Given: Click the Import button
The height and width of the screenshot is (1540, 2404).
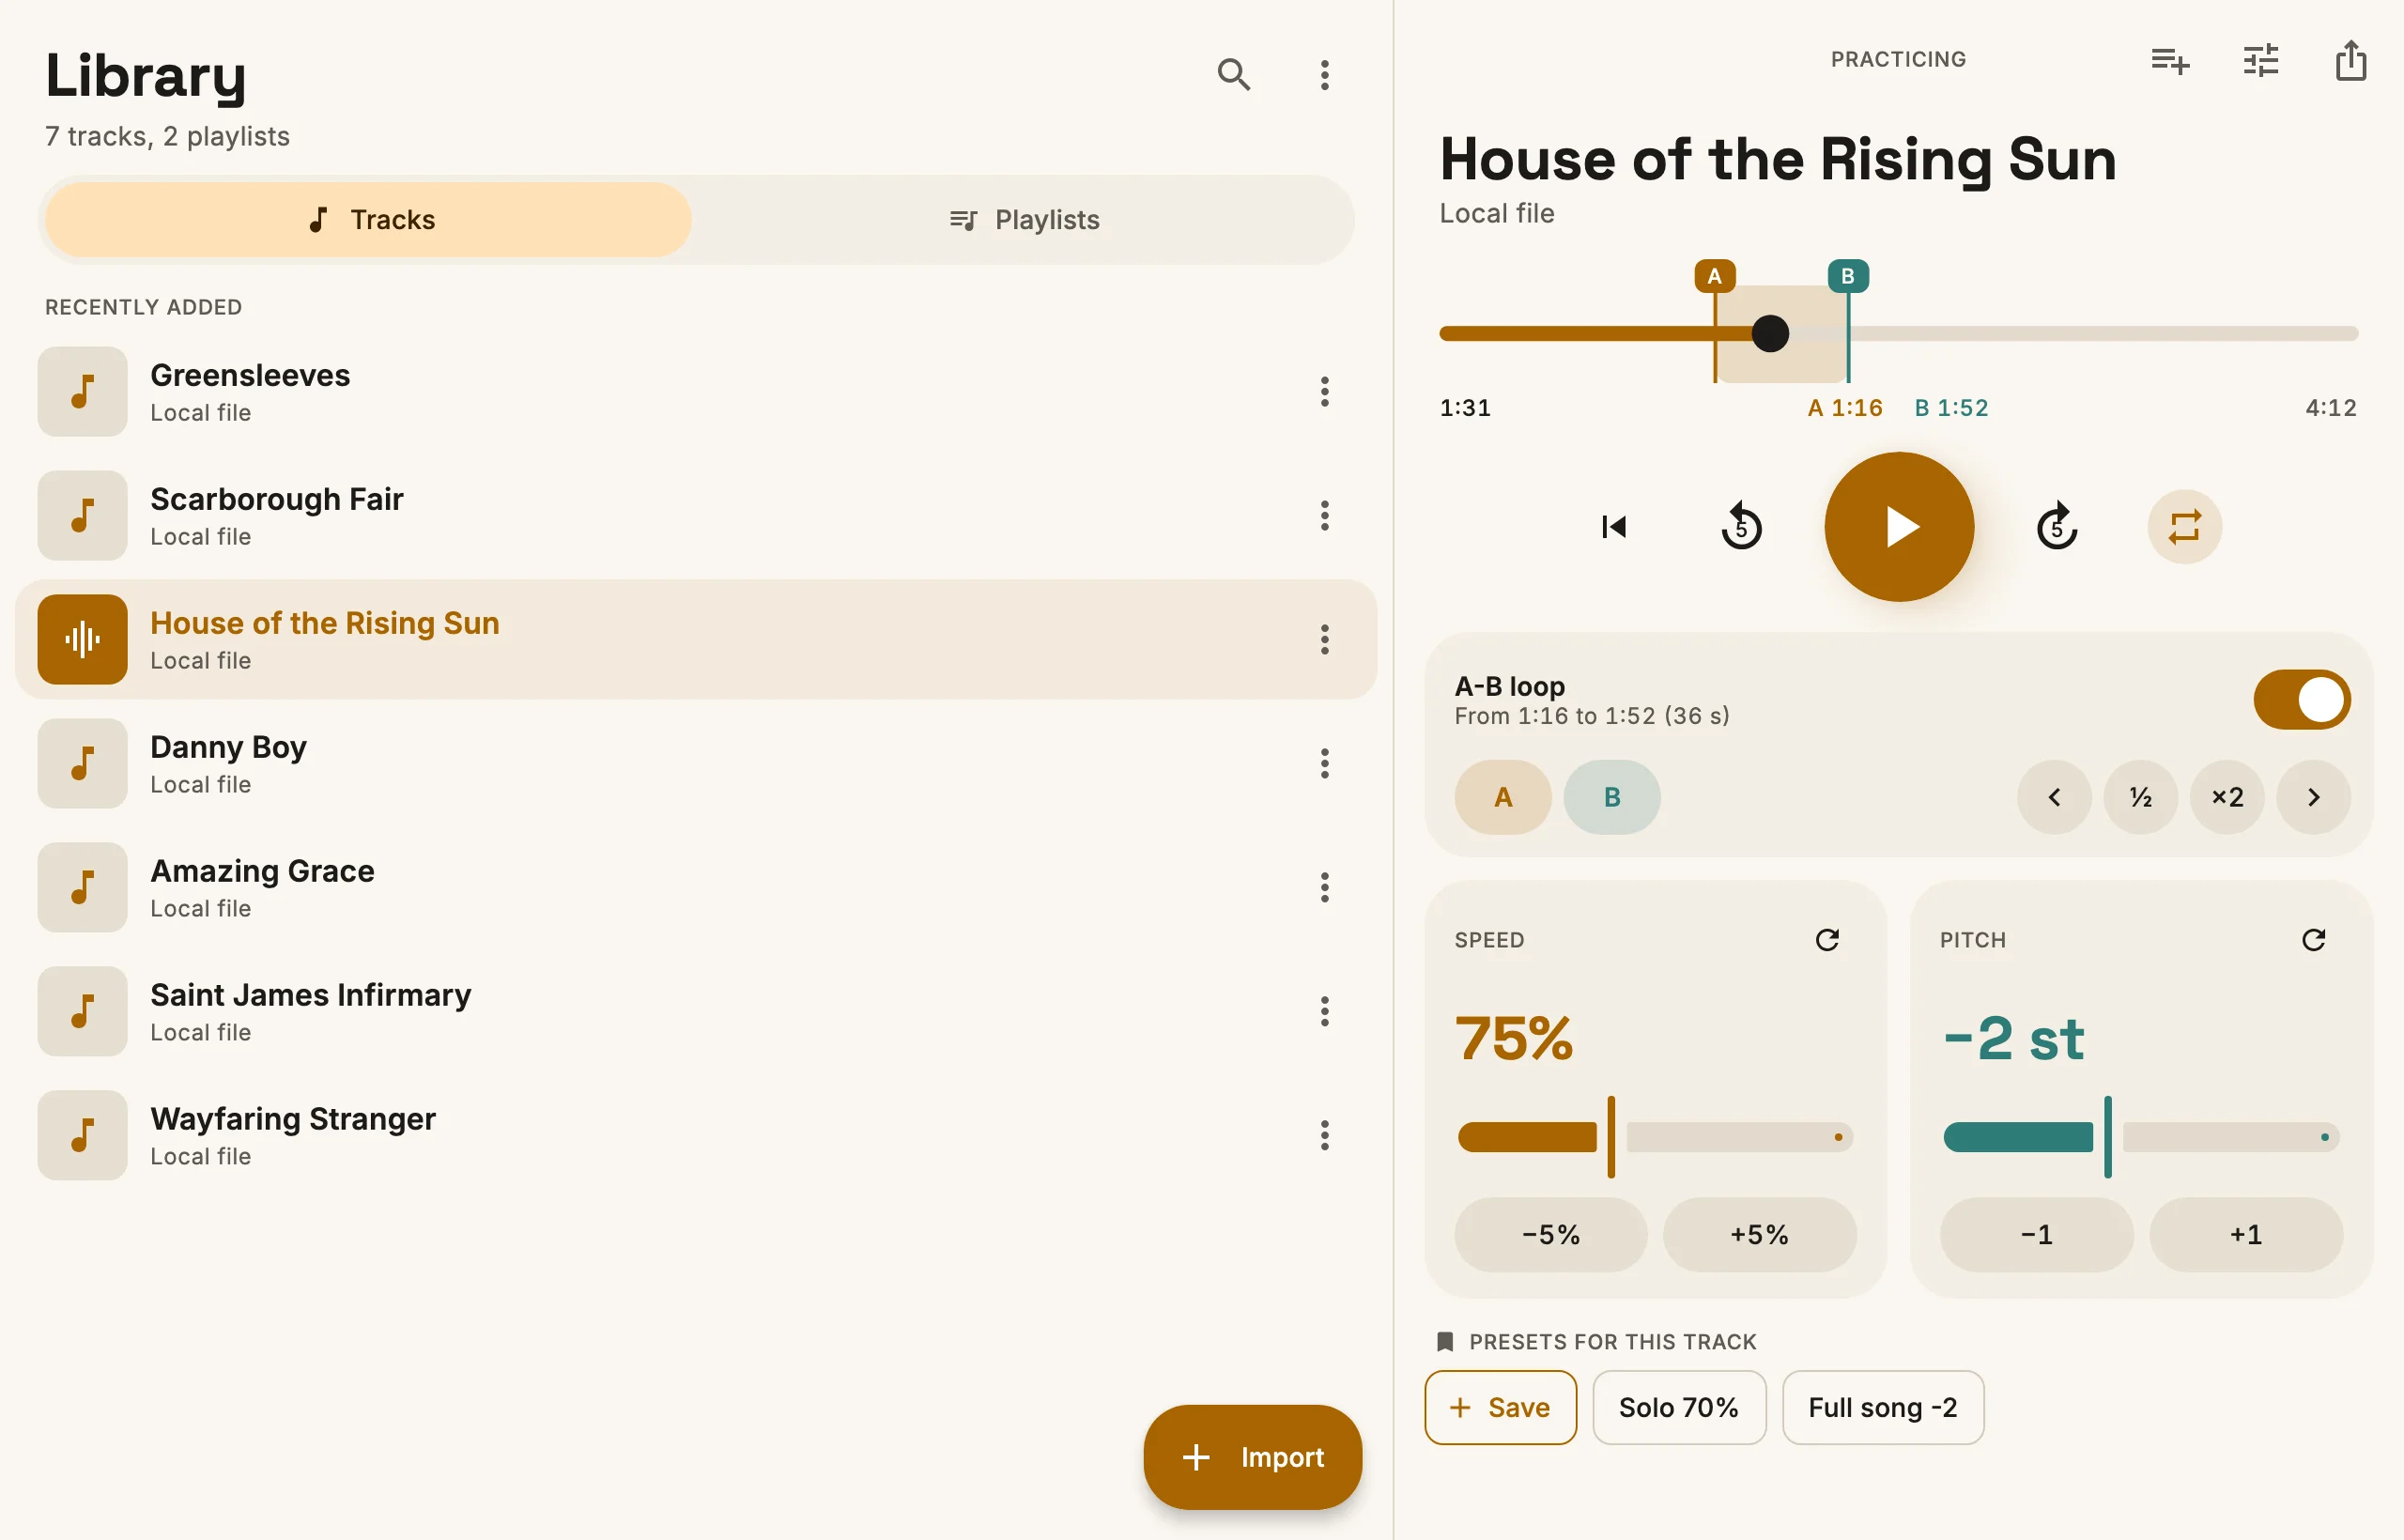Looking at the screenshot, I should 1252,1457.
